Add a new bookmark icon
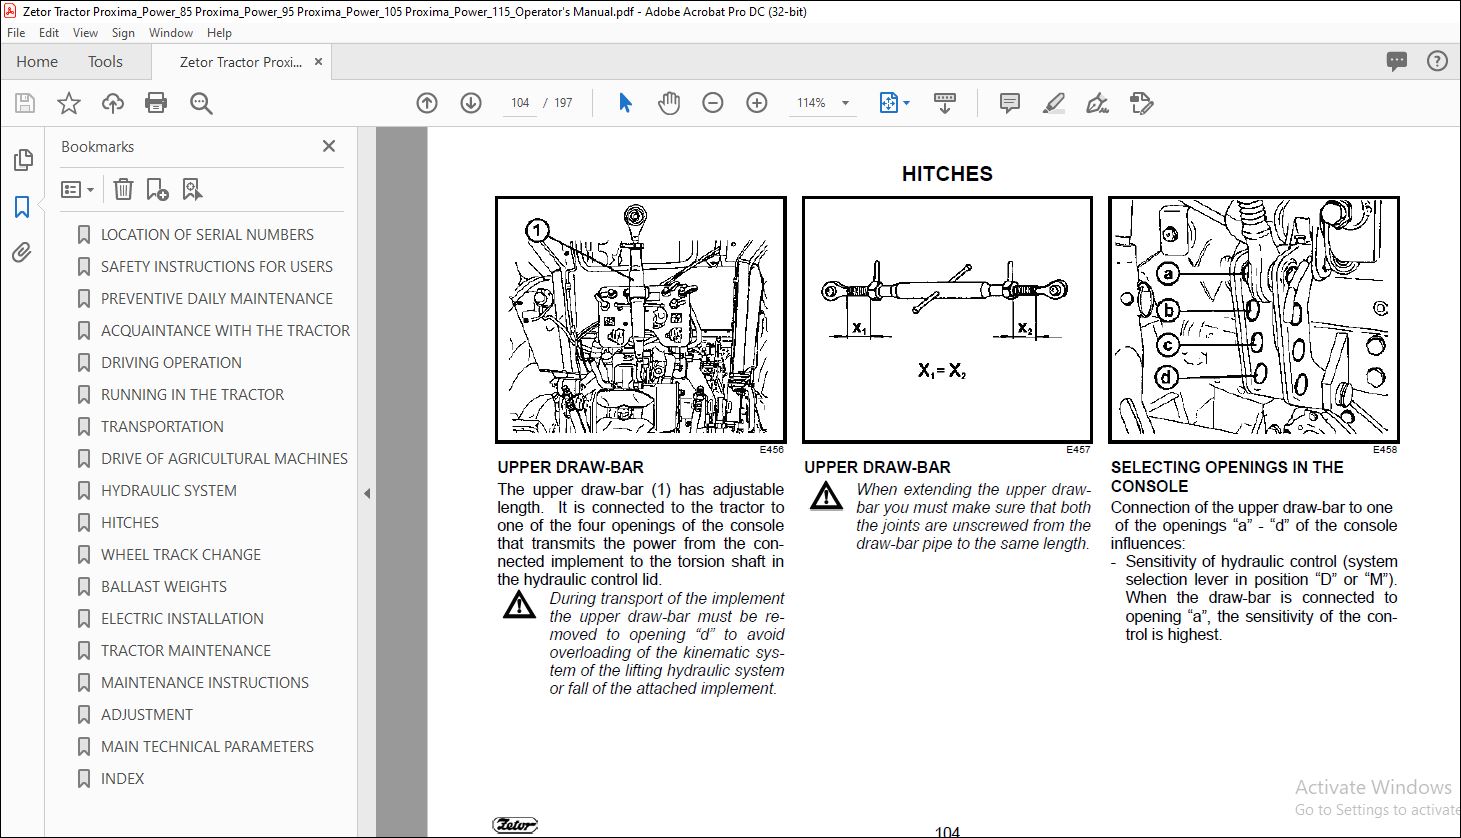Viewport: 1461px width, 838px height. (157, 189)
